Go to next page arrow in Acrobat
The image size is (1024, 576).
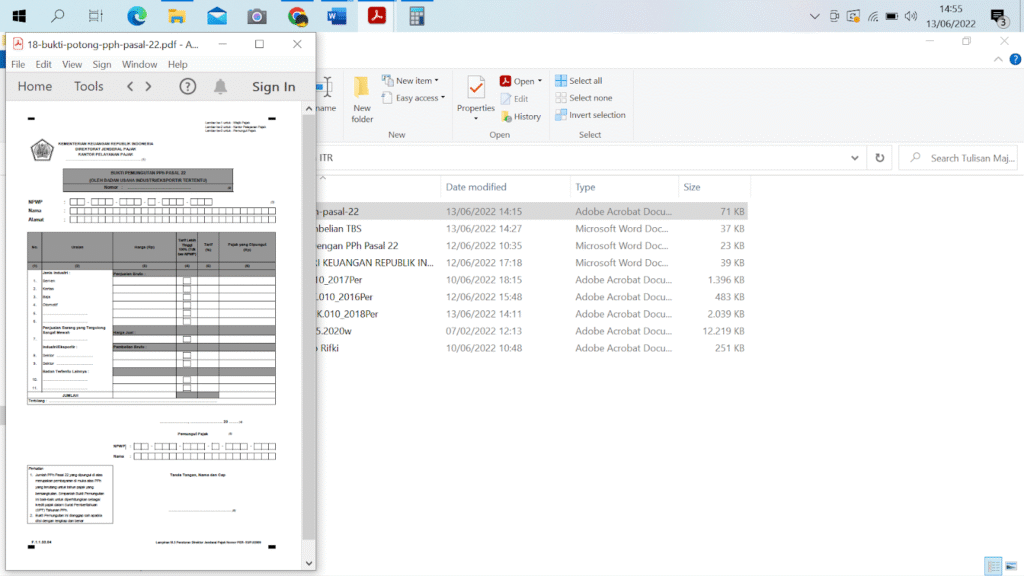(149, 87)
